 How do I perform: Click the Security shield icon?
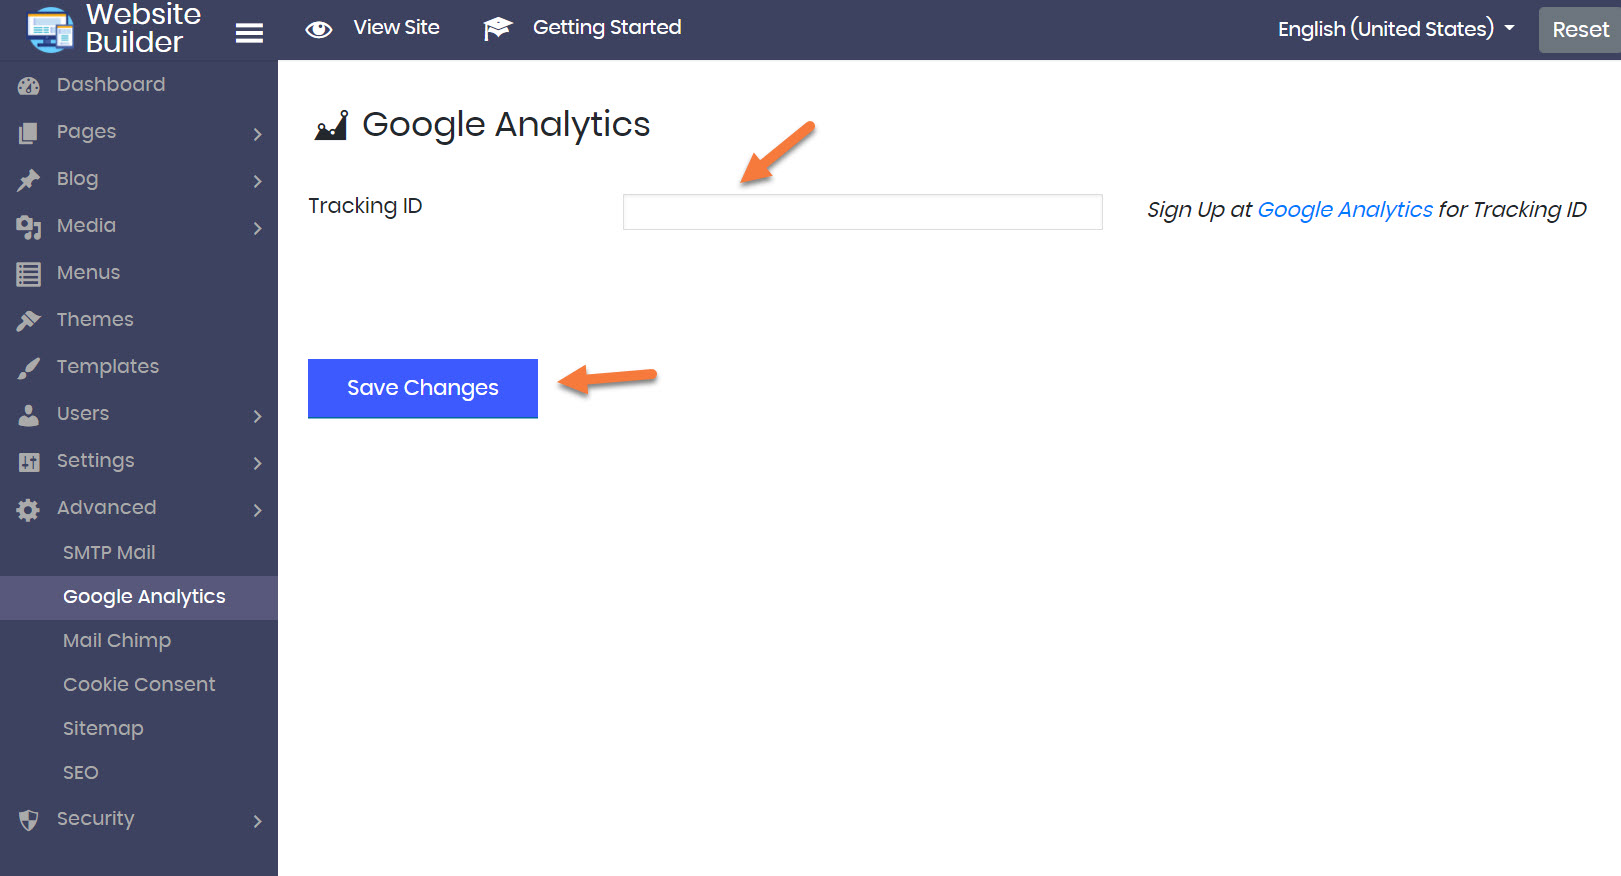tap(29, 820)
